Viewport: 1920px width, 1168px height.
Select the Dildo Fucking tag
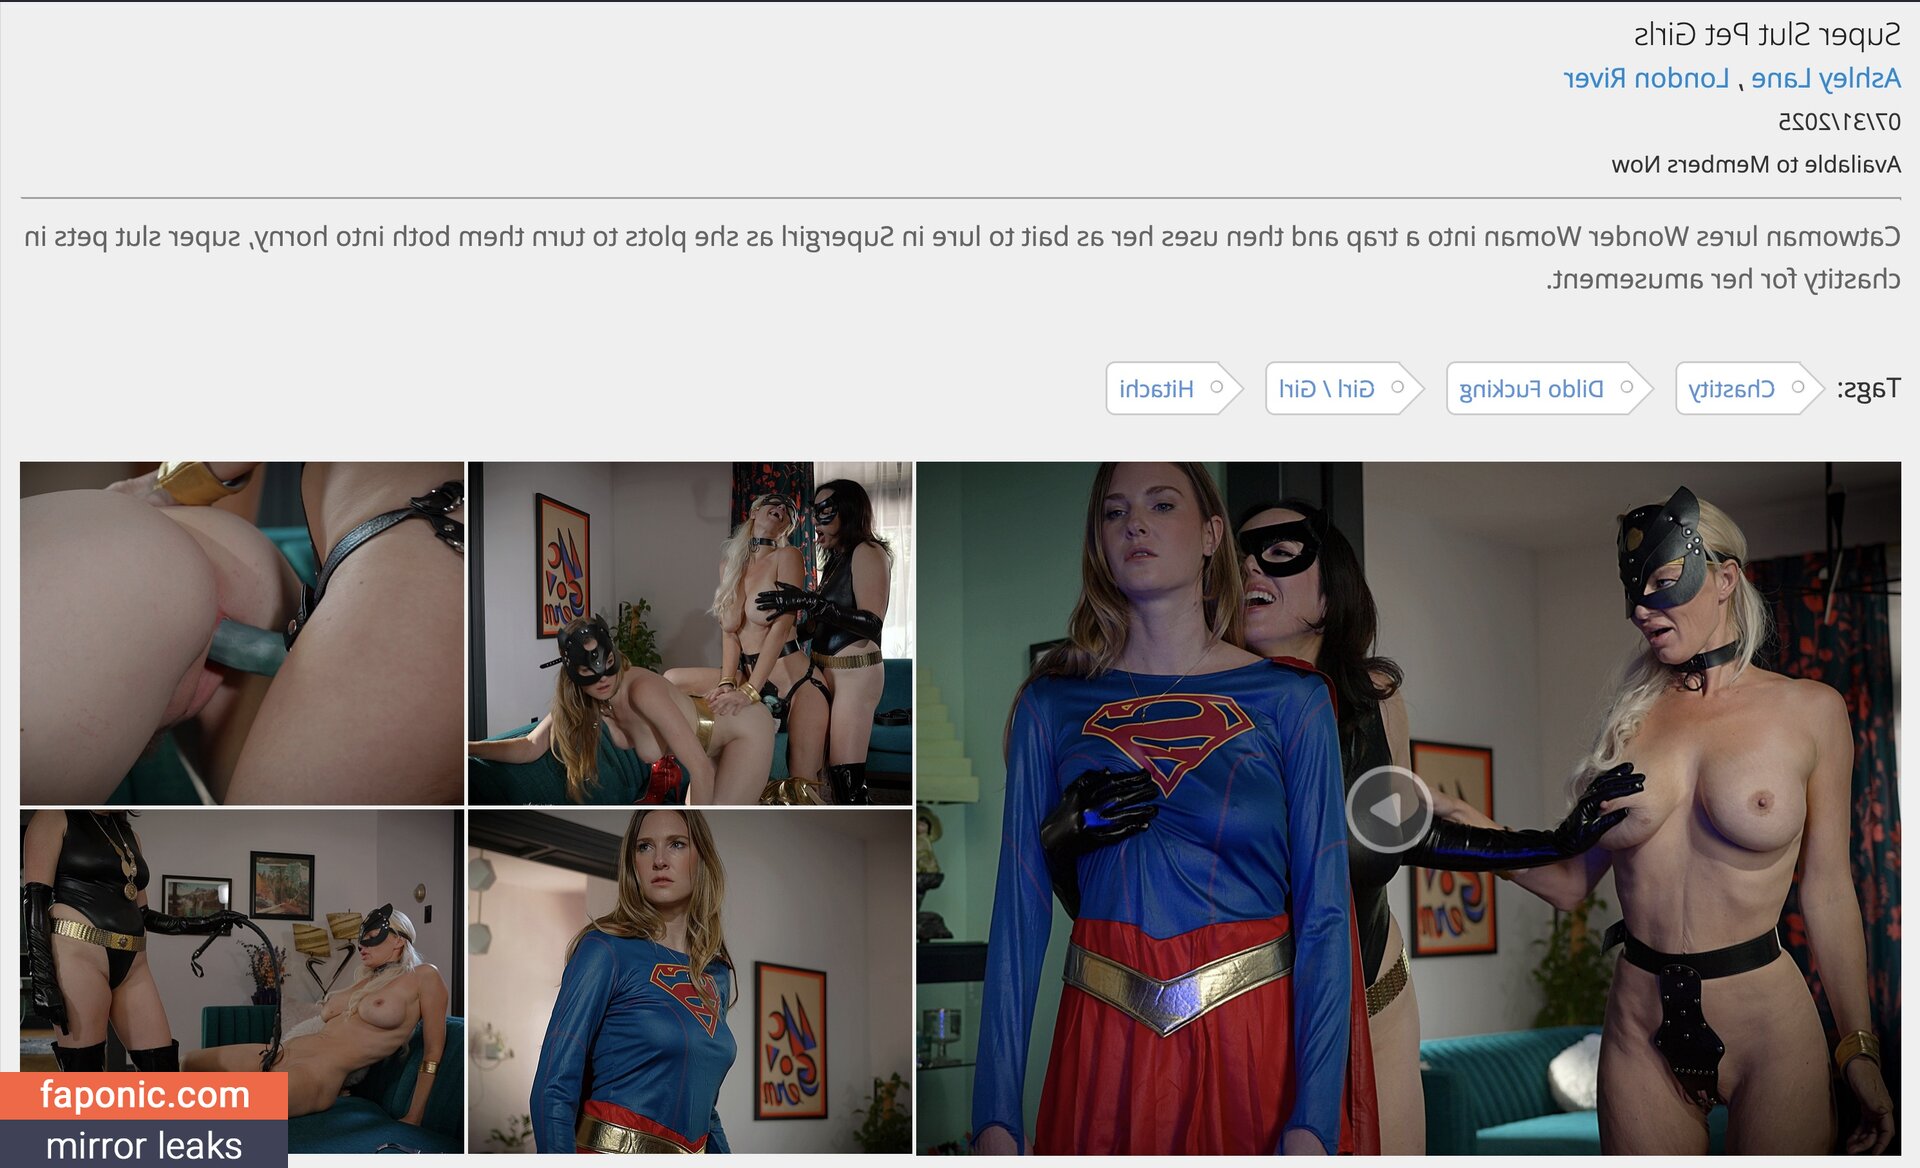click(x=1531, y=389)
